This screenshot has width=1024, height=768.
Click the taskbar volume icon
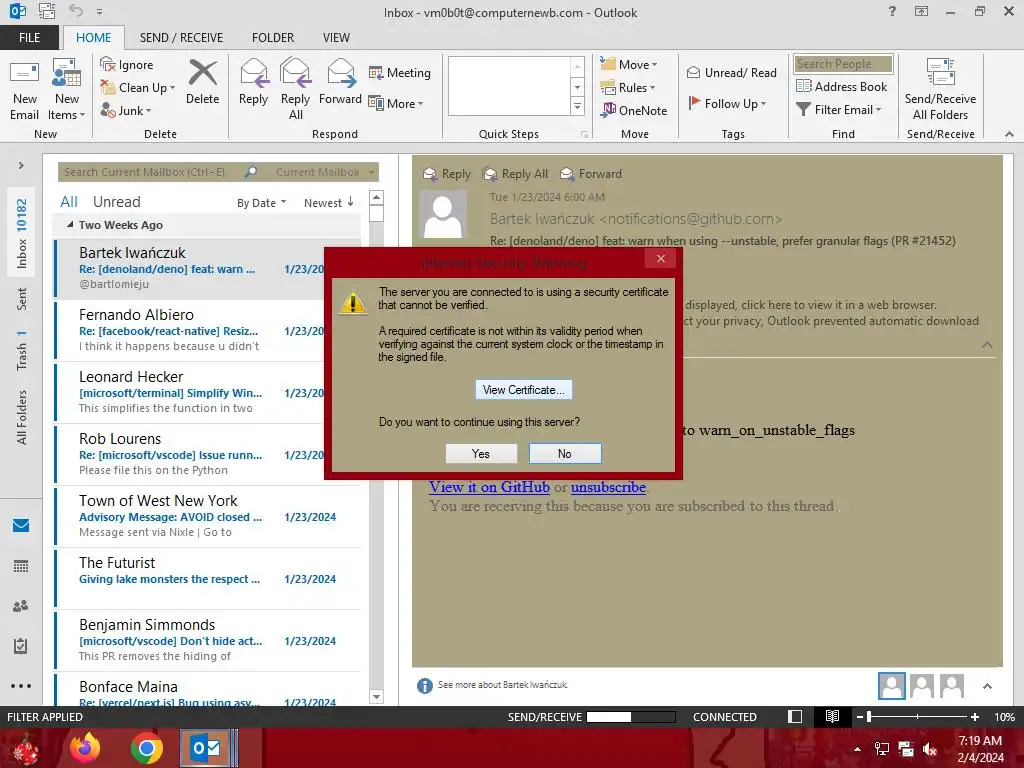click(930, 750)
